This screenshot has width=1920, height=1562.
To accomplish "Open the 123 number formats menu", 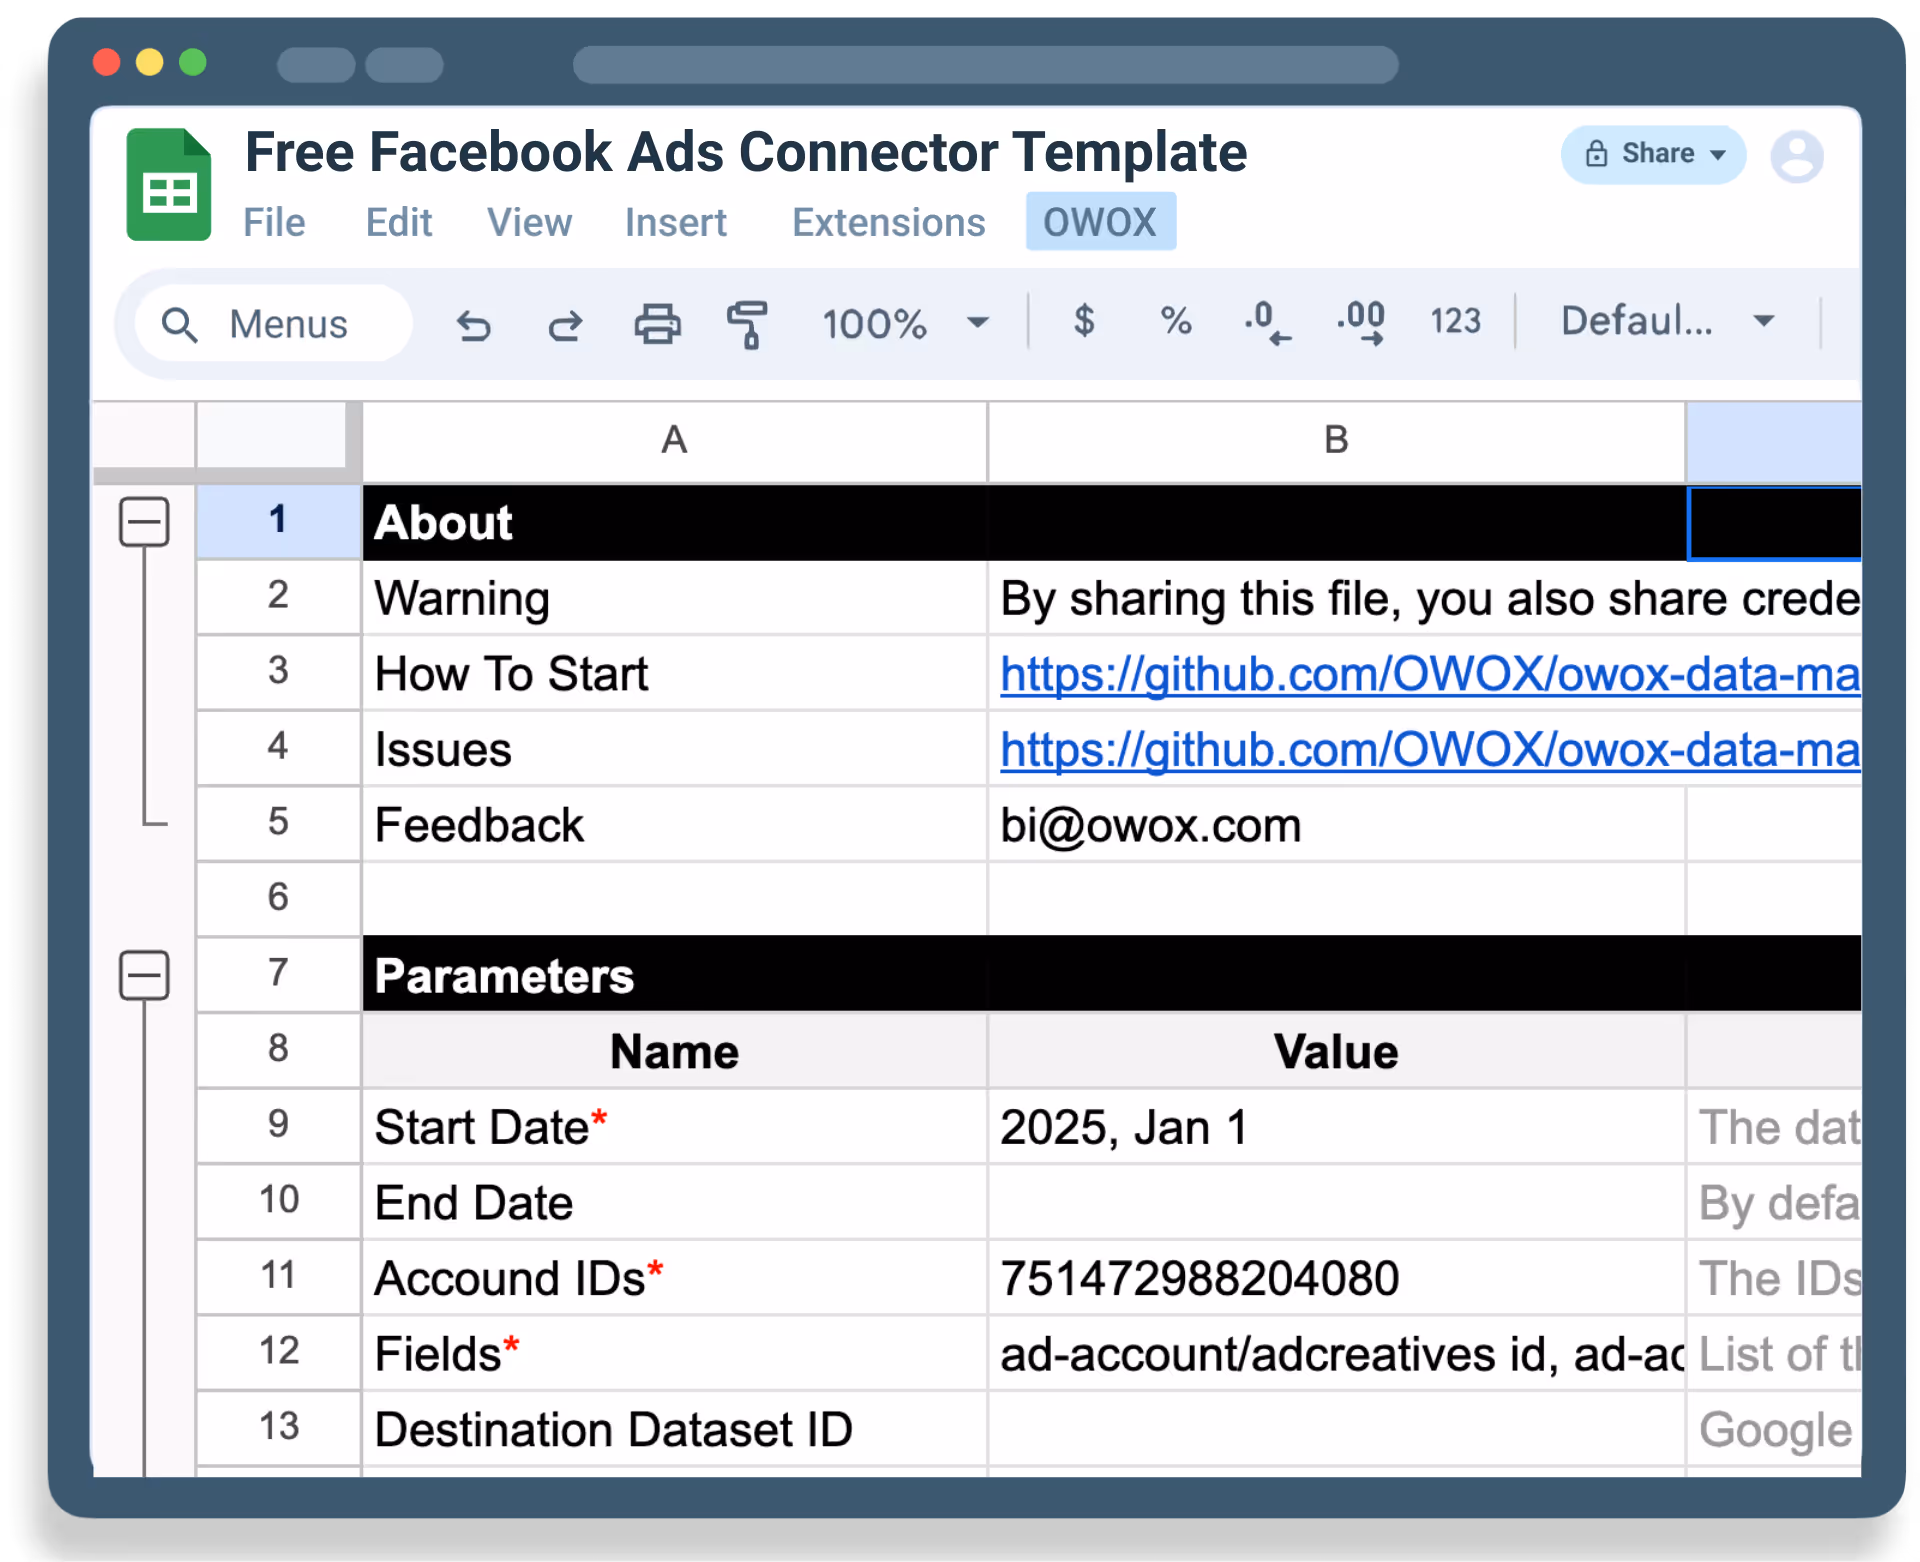I will point(1454,321).
